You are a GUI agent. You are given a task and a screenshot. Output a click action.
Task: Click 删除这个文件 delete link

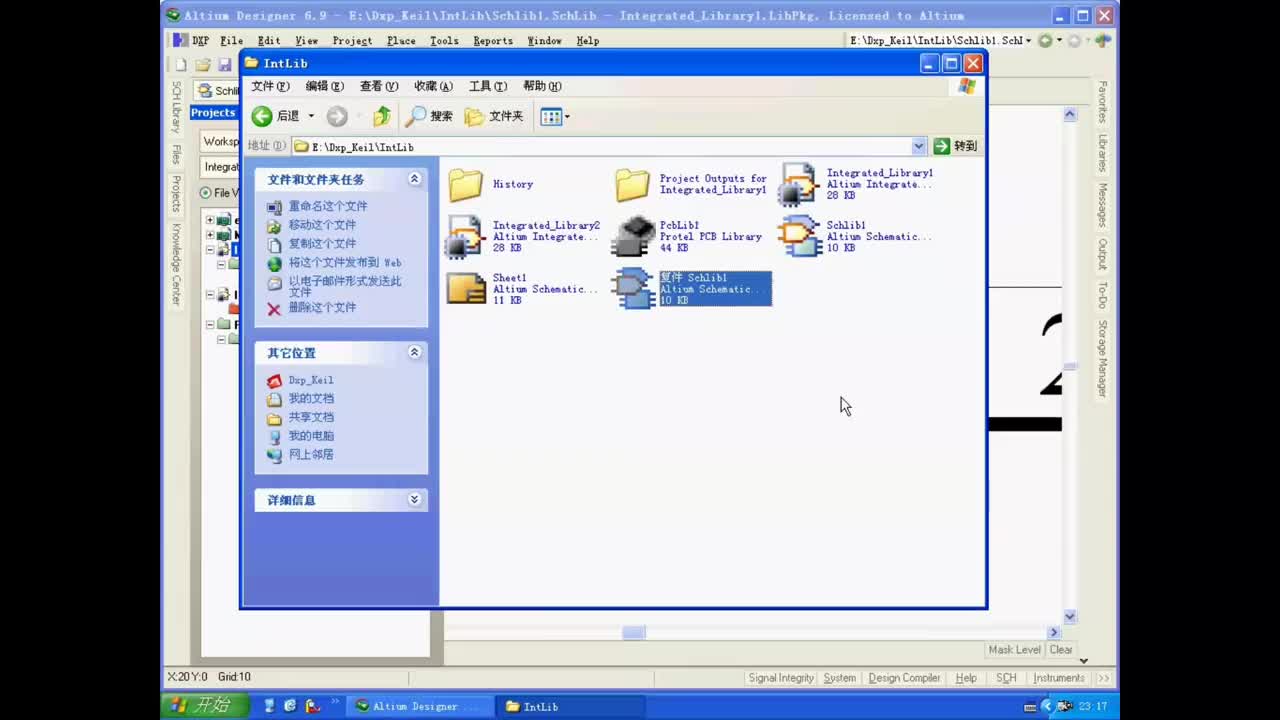(322, 308)
